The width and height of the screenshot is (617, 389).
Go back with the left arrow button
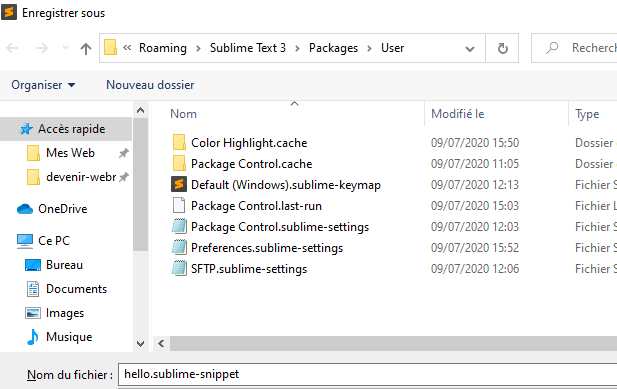[x=13, y=48]
